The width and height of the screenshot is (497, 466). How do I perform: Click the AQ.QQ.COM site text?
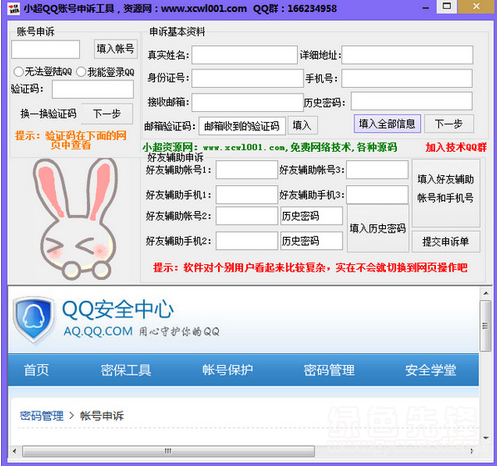tap(98, 331)
